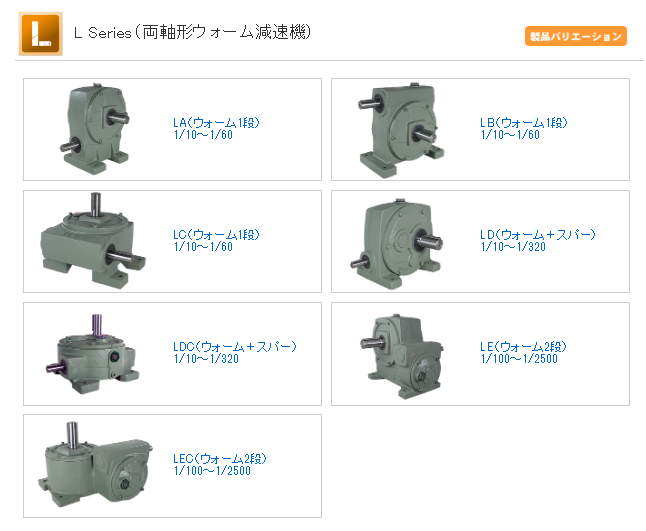Click the 1/100～1/2500 ratio text under LEC
The height and width of the screenshot is (531, 646).
pyautogui.click(x=212, y=471)
